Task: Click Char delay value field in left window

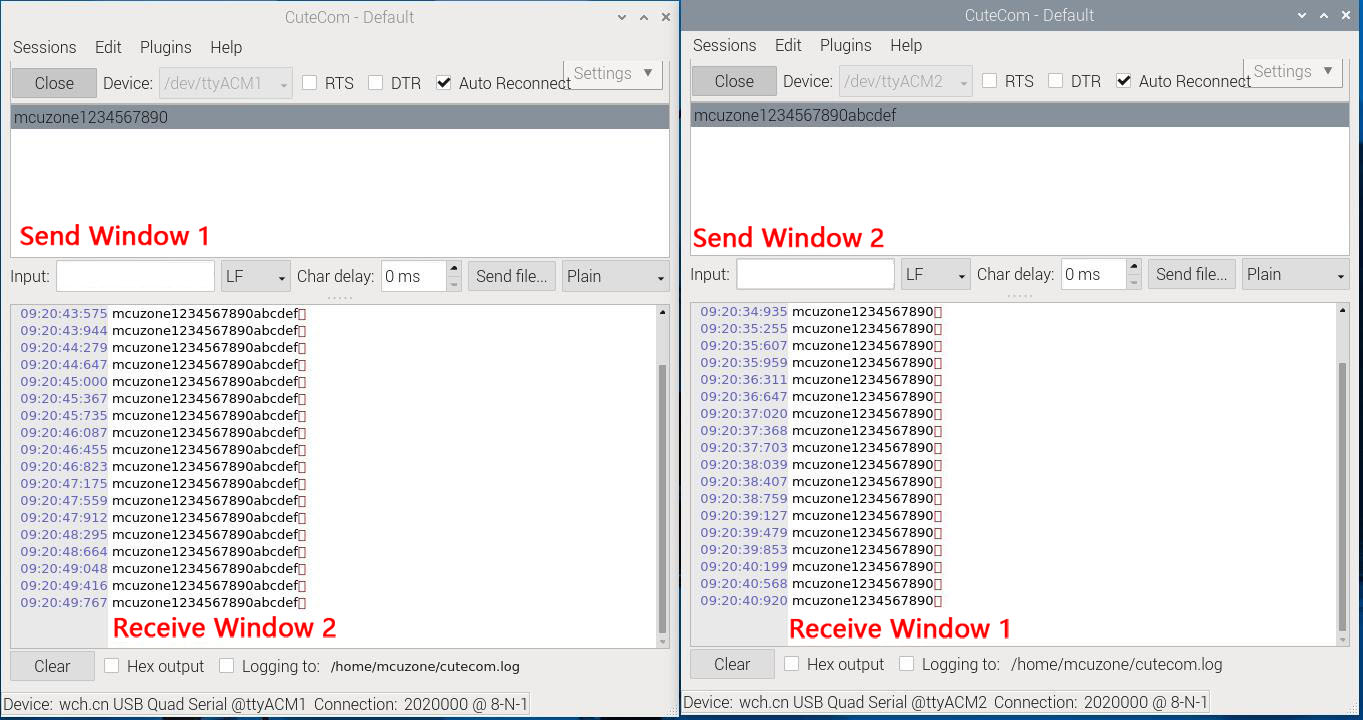Action: [x=413, y=276]
